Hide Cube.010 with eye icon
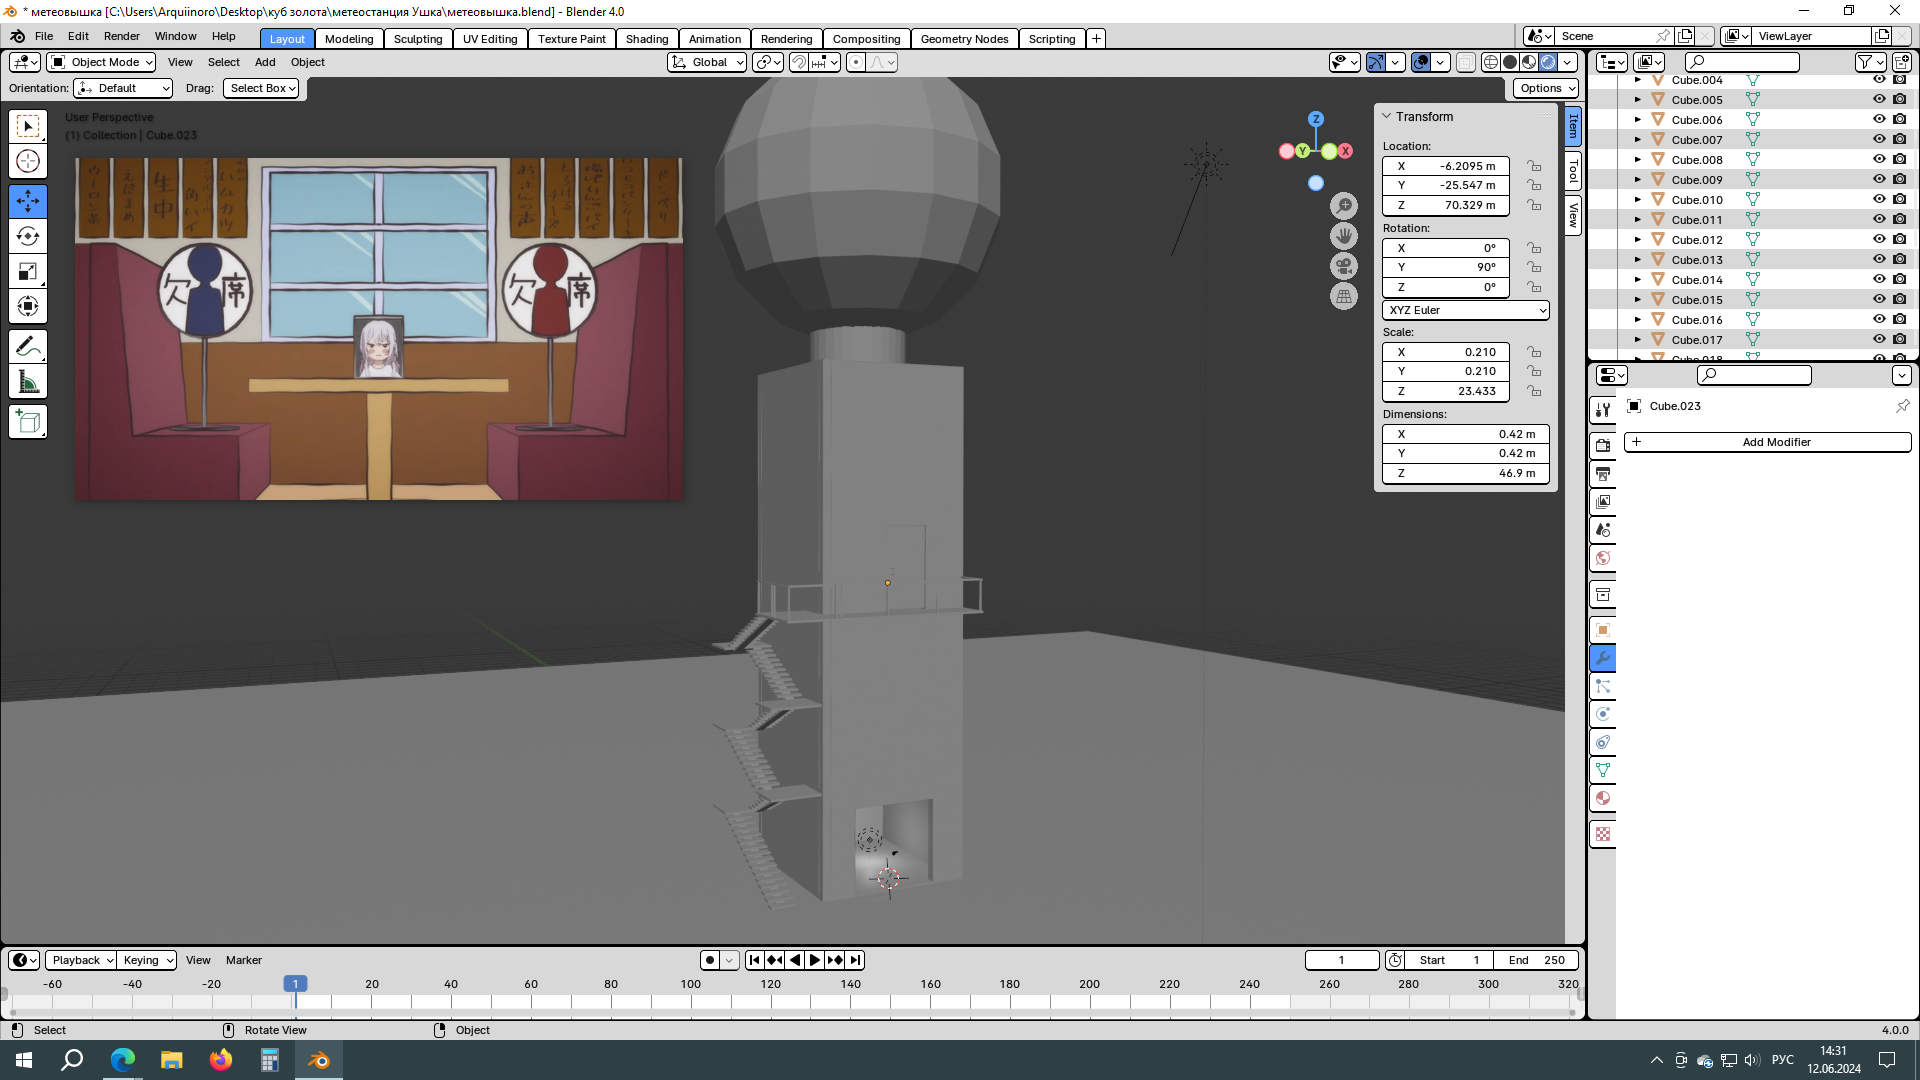1920x1080 pixels. (1879, 199)
